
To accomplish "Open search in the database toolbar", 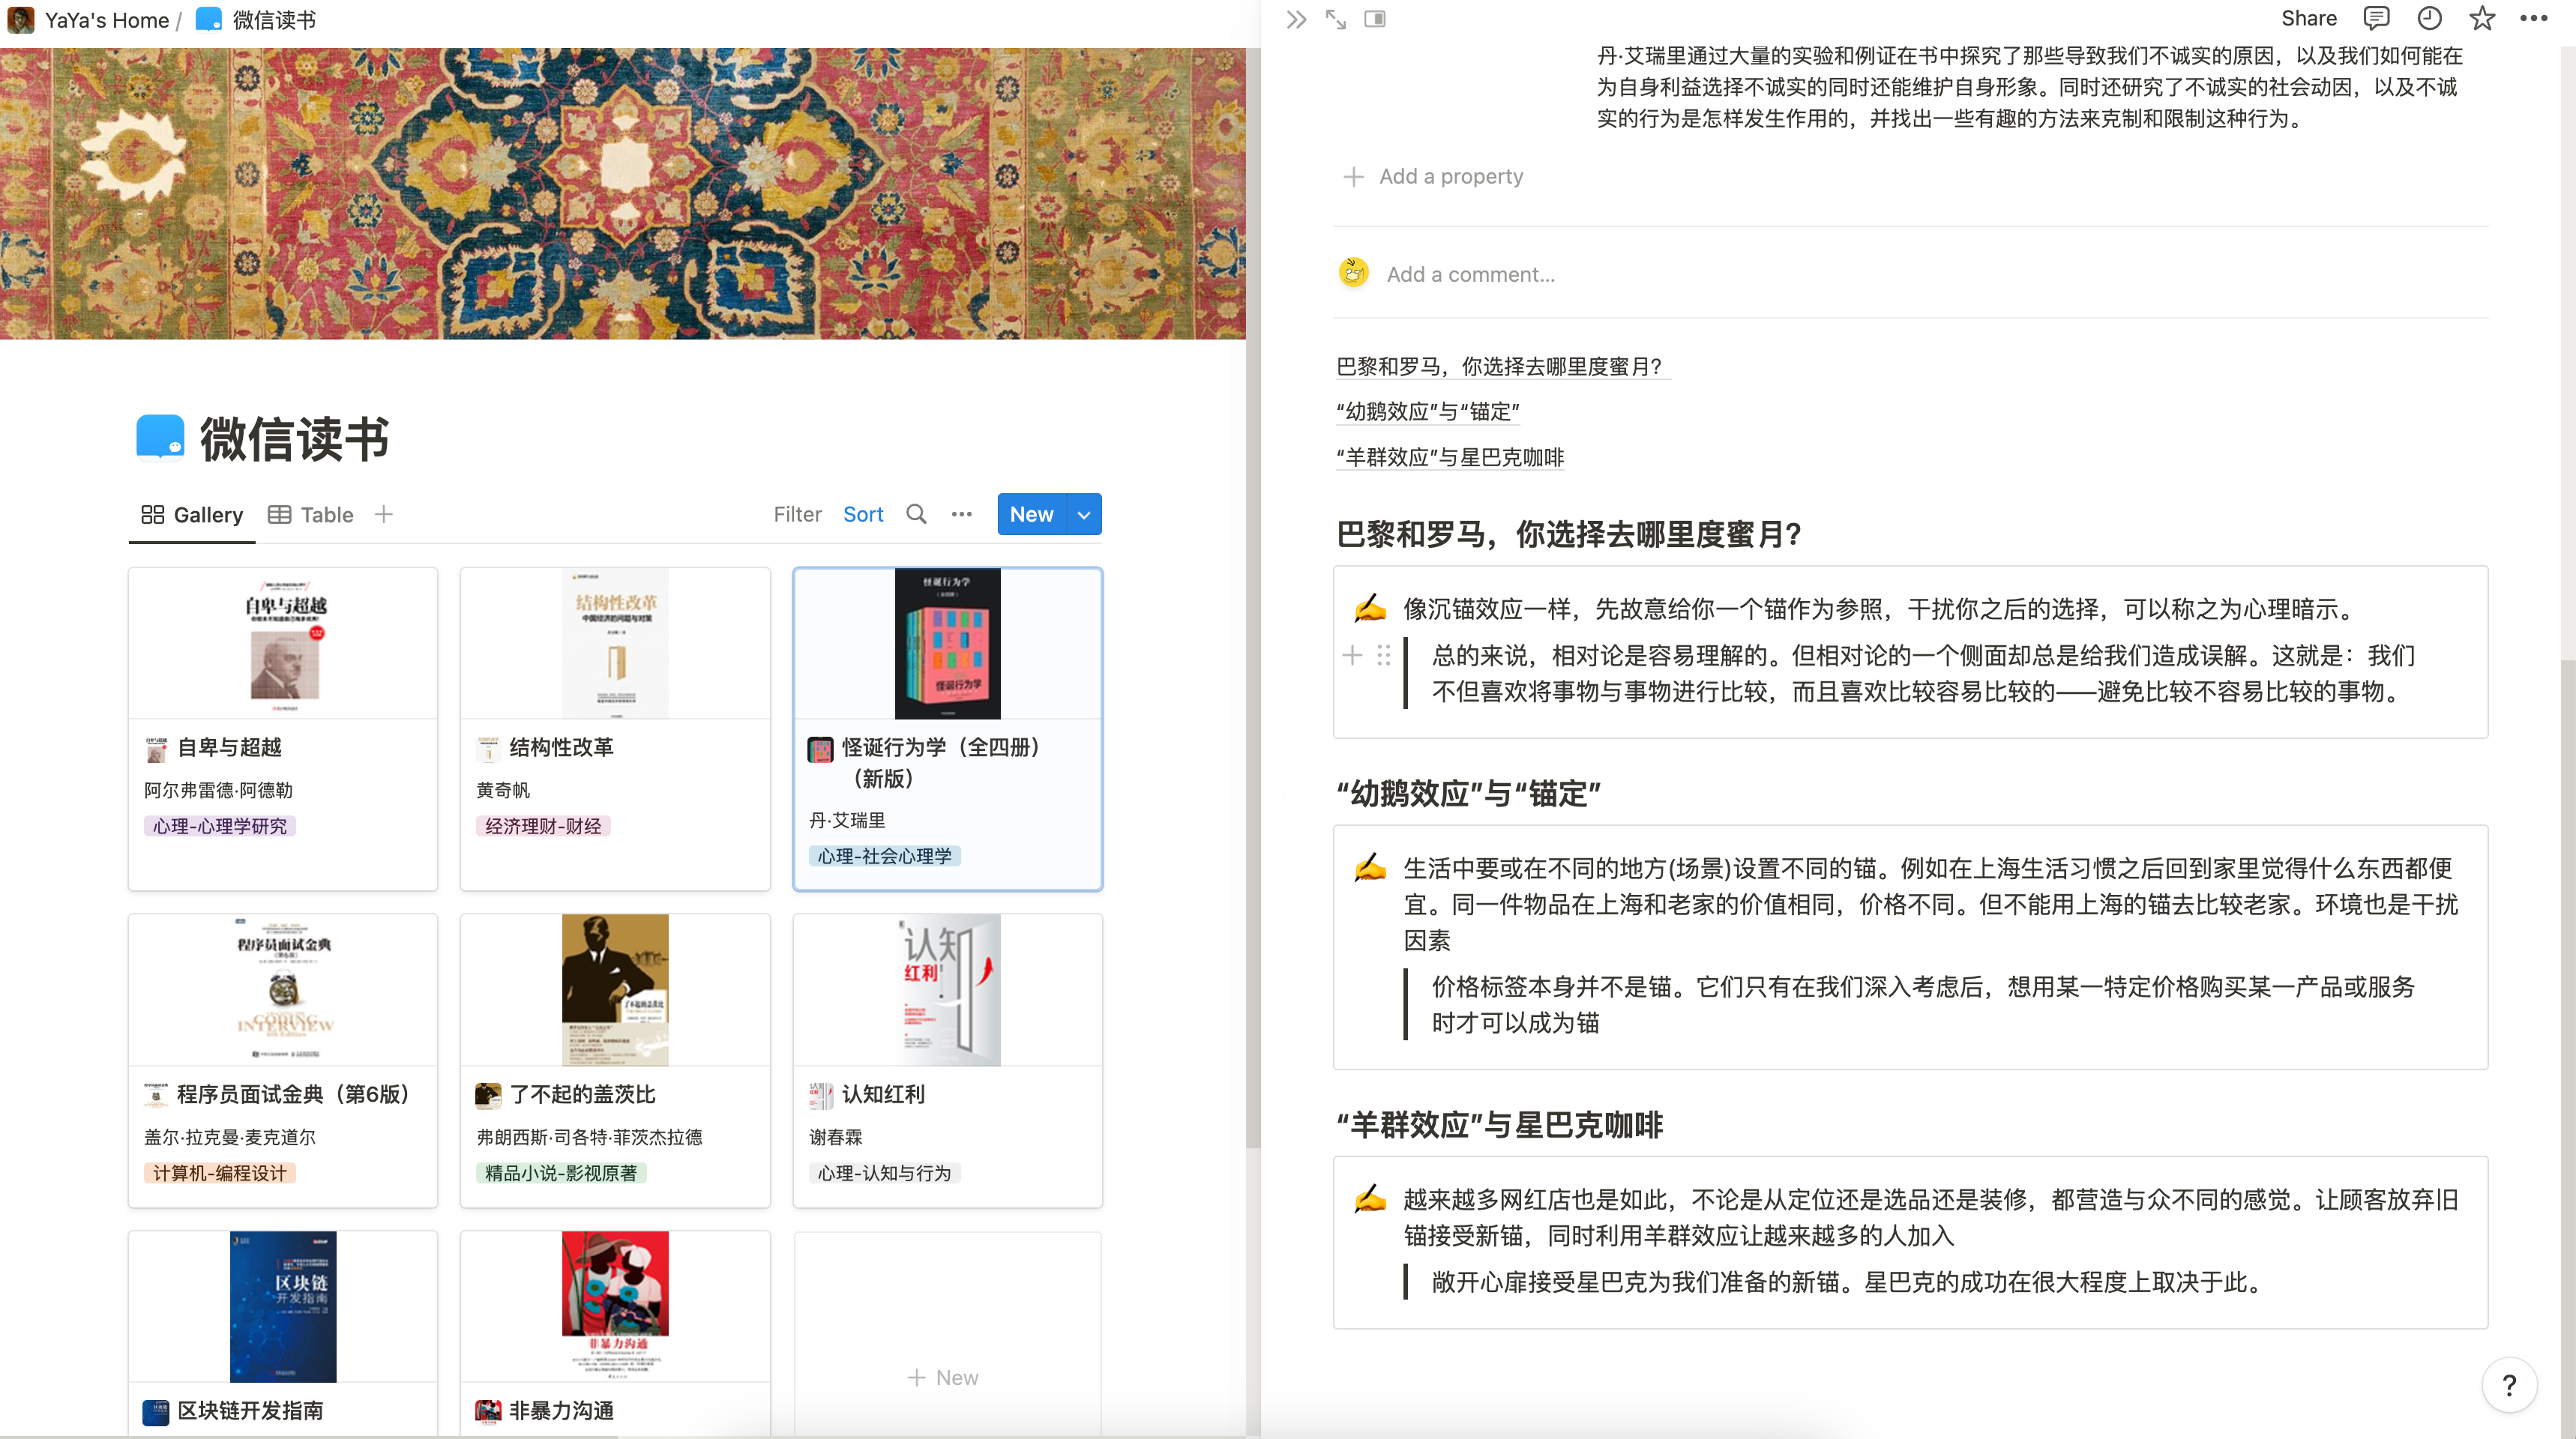I will tap(915, 514).
